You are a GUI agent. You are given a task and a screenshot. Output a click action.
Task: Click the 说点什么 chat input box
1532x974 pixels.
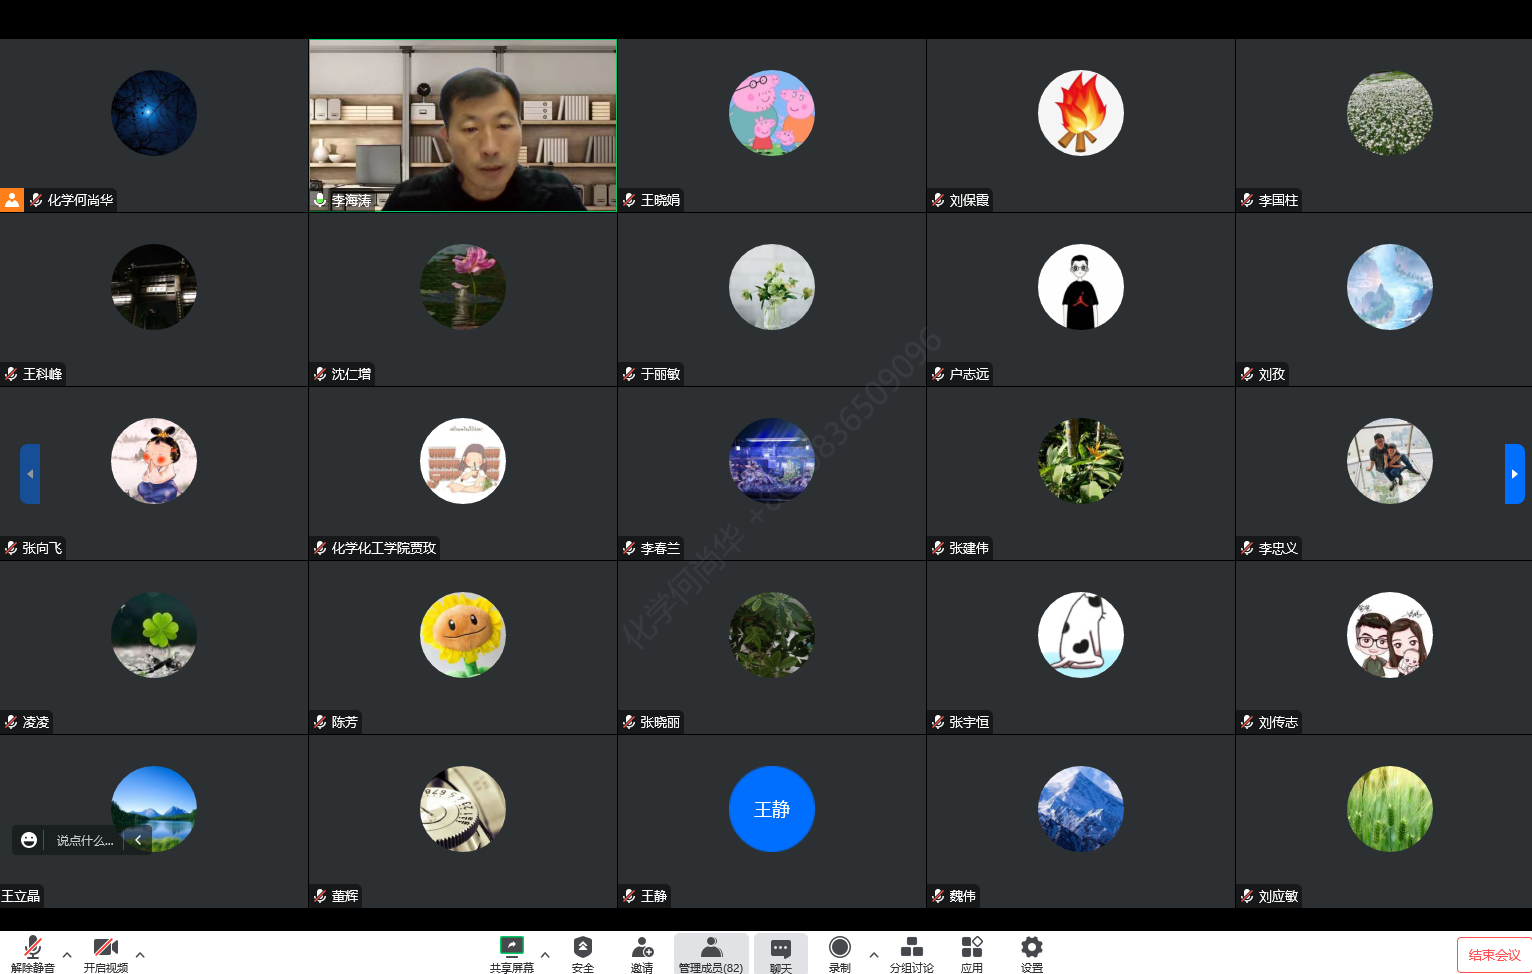pyautogui.click(x=85, y=841)
